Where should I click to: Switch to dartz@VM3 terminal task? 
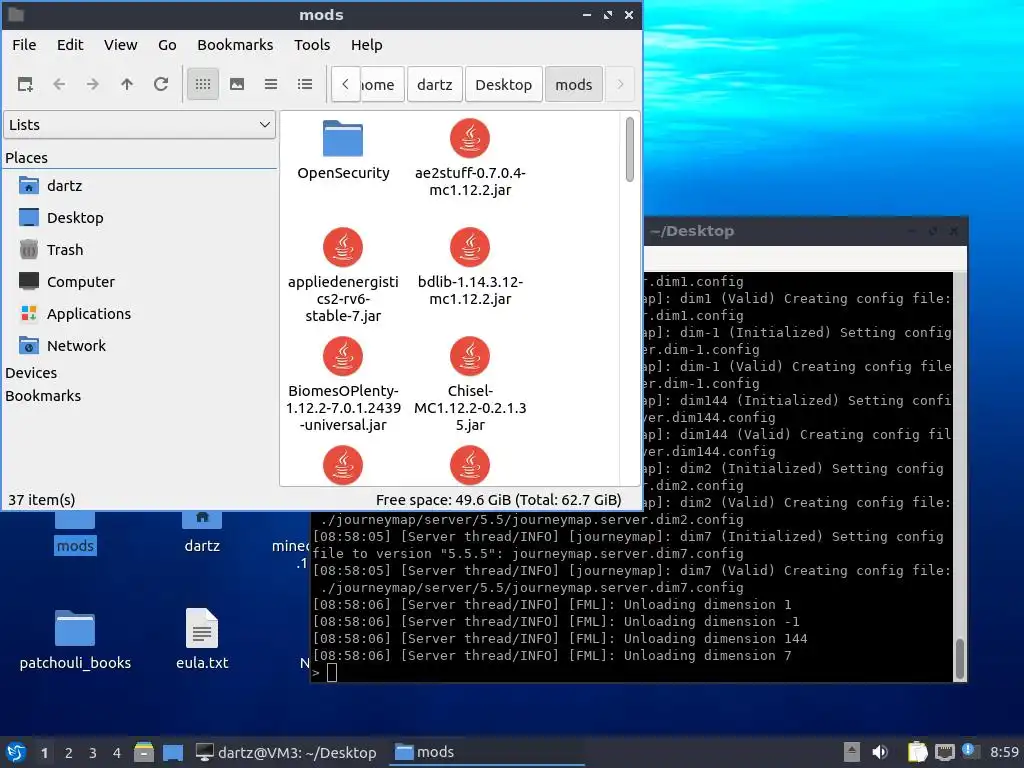tap(286, 753)
